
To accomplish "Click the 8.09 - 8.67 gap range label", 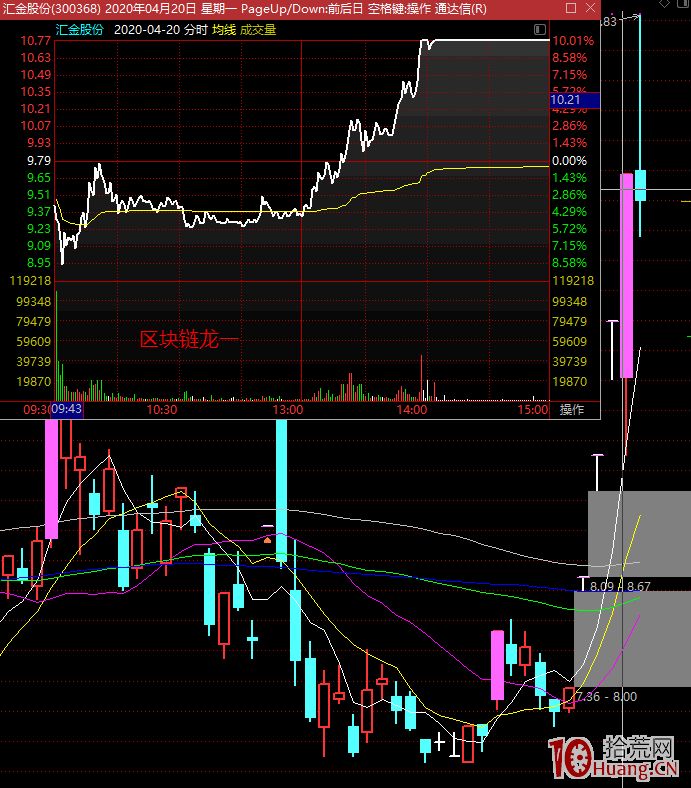I will point(620,586).
